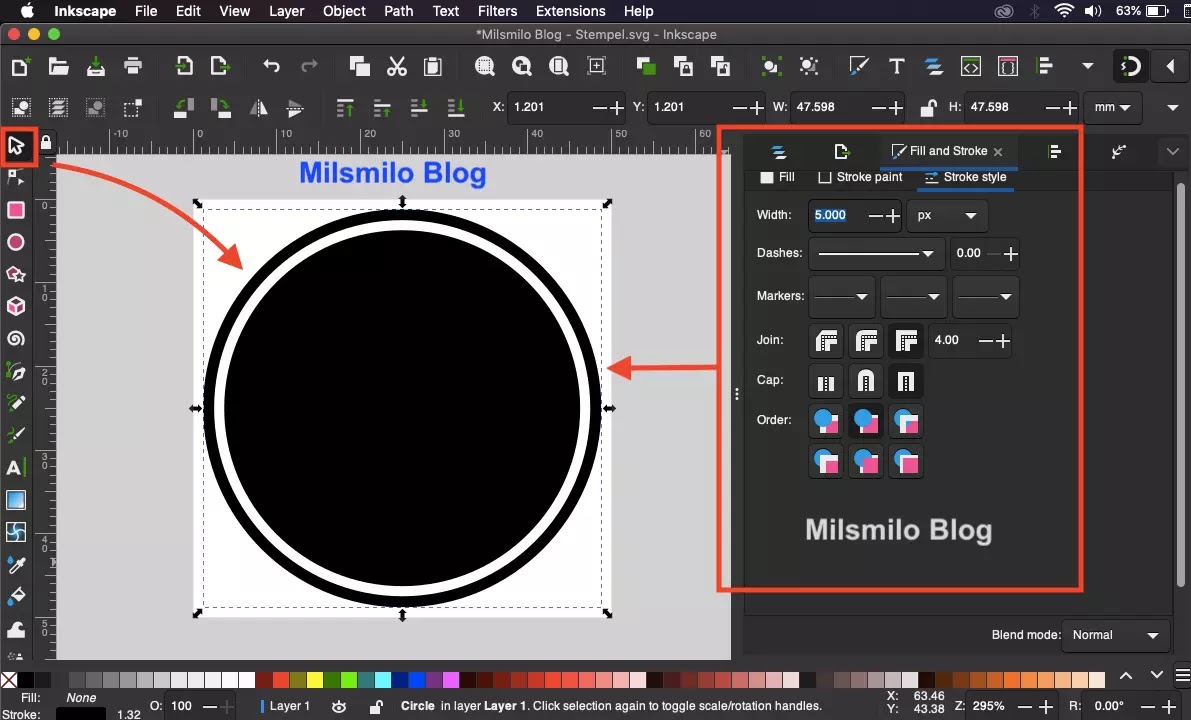The image size is (1191, 720).
Task: Select the Node edit tool
Action: point(16,178)
